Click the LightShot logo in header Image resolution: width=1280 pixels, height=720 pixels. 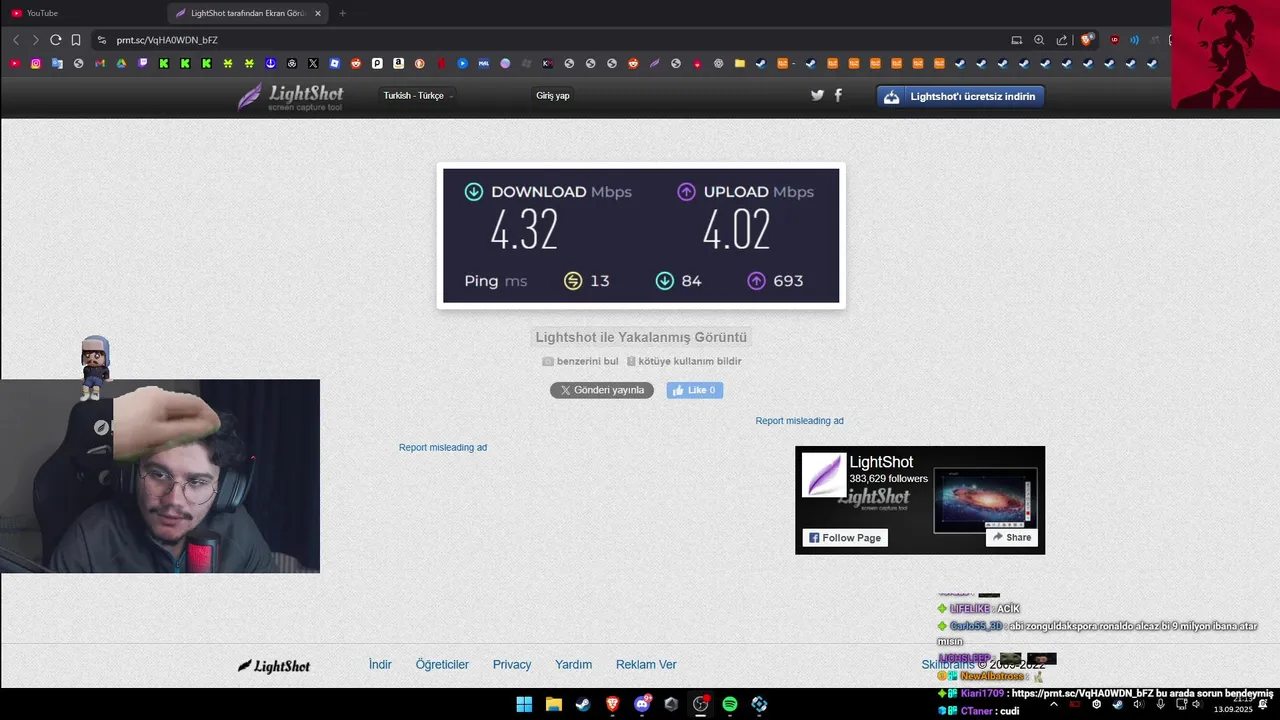(291, 96)
